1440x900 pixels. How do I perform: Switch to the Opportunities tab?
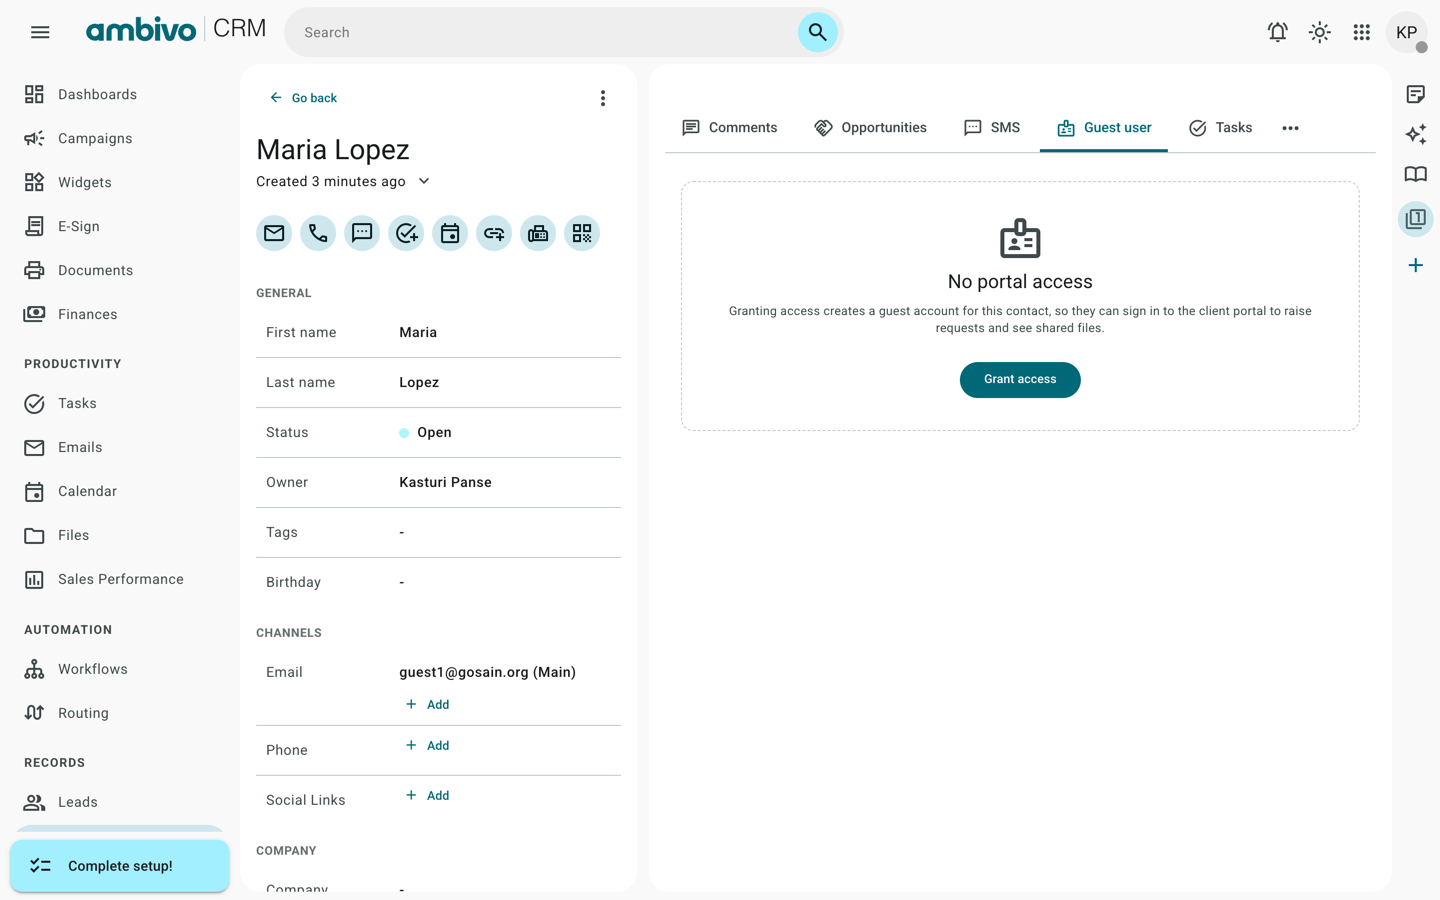(x=870, y=128)
